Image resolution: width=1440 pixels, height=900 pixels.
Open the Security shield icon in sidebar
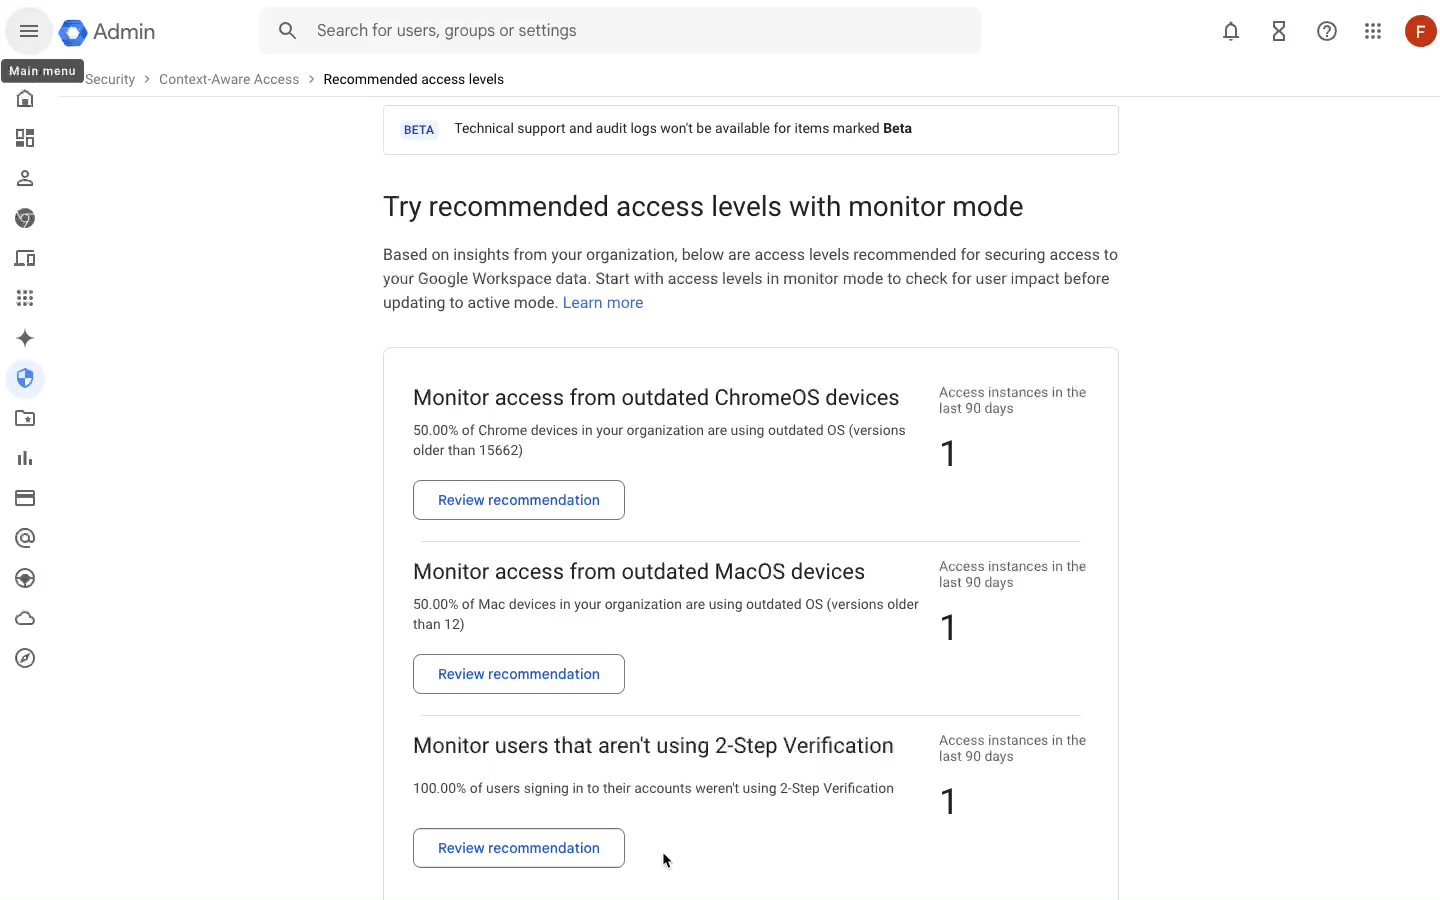click(25, 378)
